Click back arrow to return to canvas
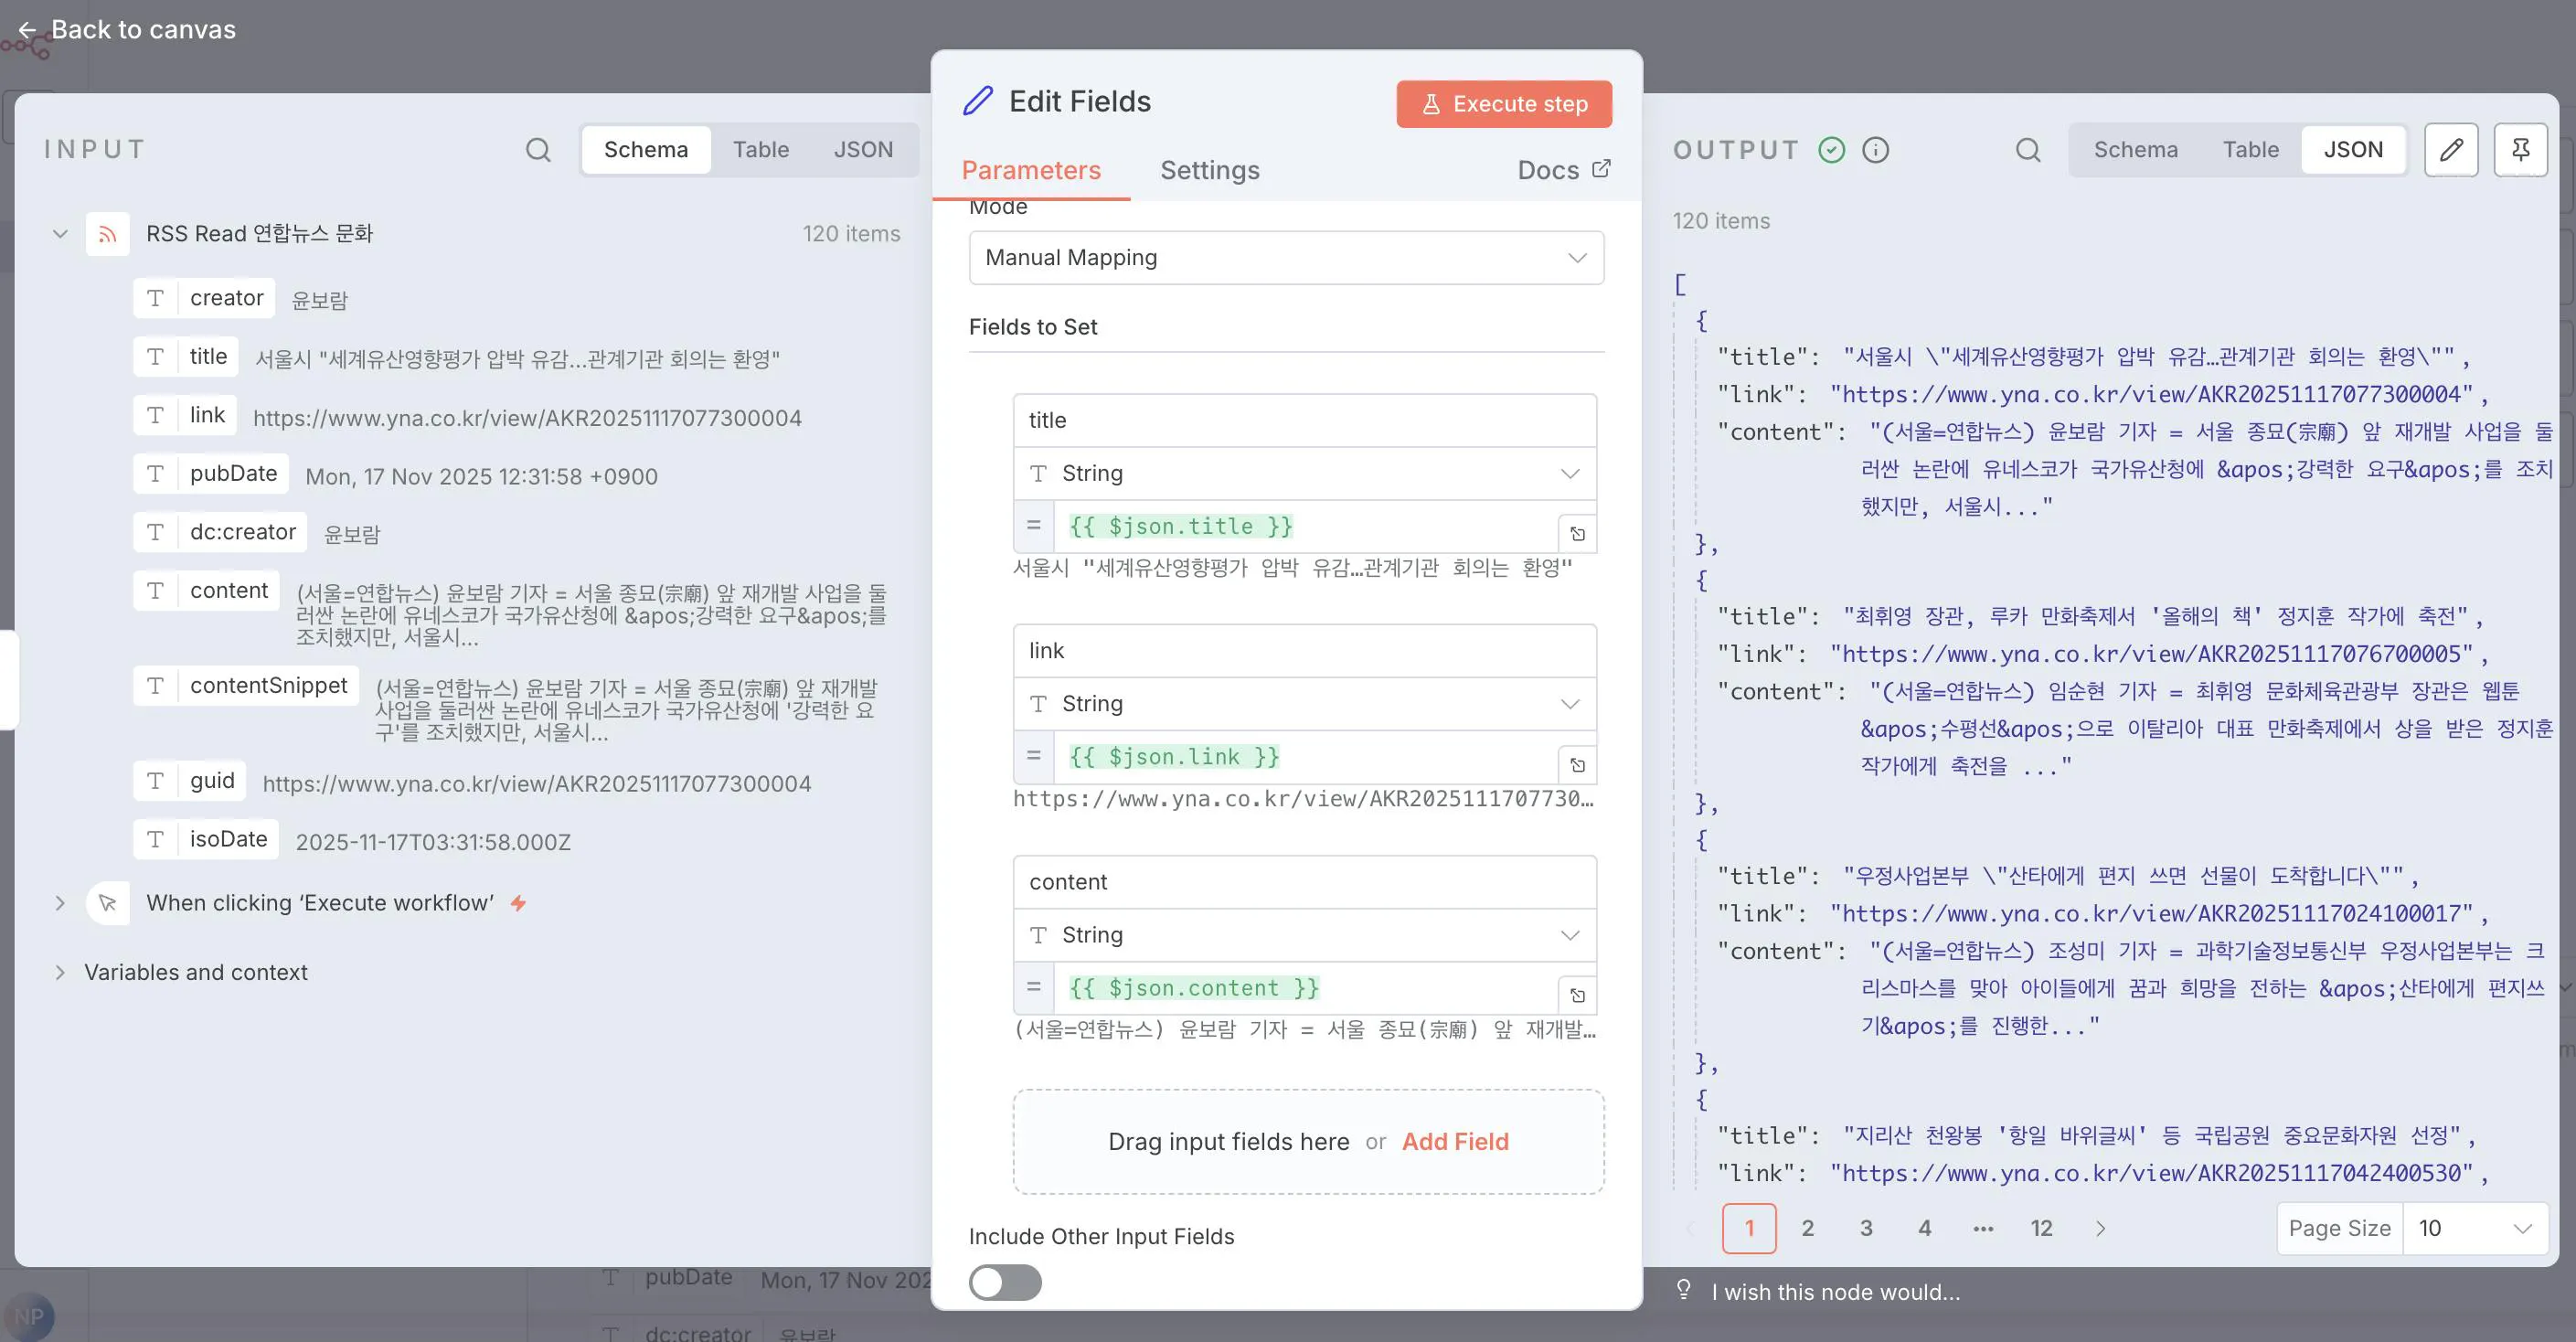The width and height of the screenshot is (2576, 1342). (27, 30)
